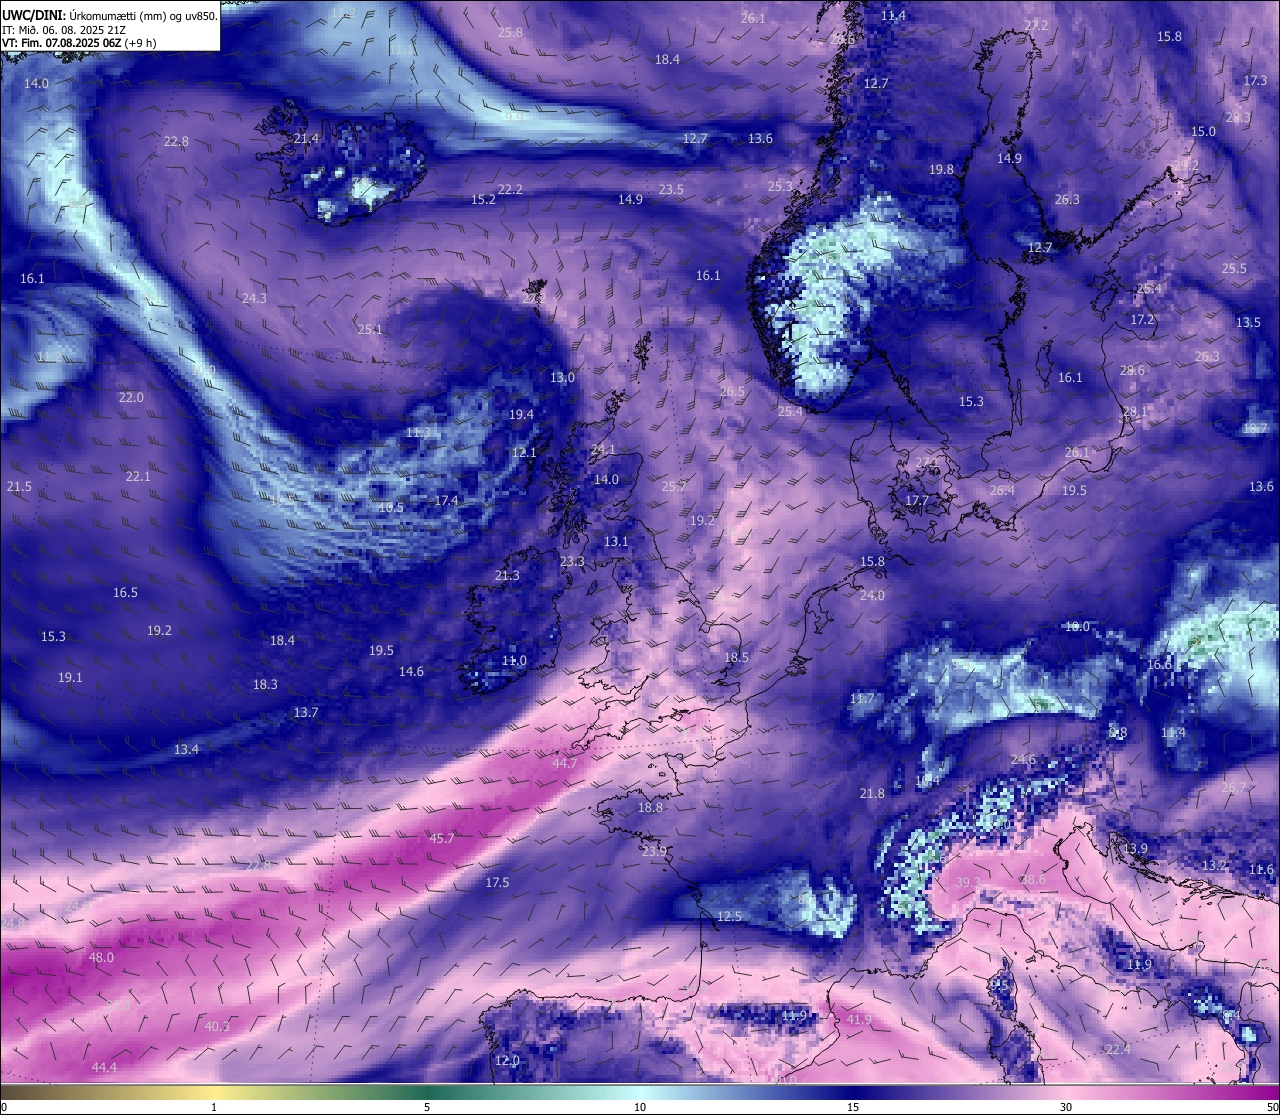Select the IT: Mið. 06. 08. 2025 21Z line
The height and width of the screenshot is (1115, 1280).
coord(64,30)
